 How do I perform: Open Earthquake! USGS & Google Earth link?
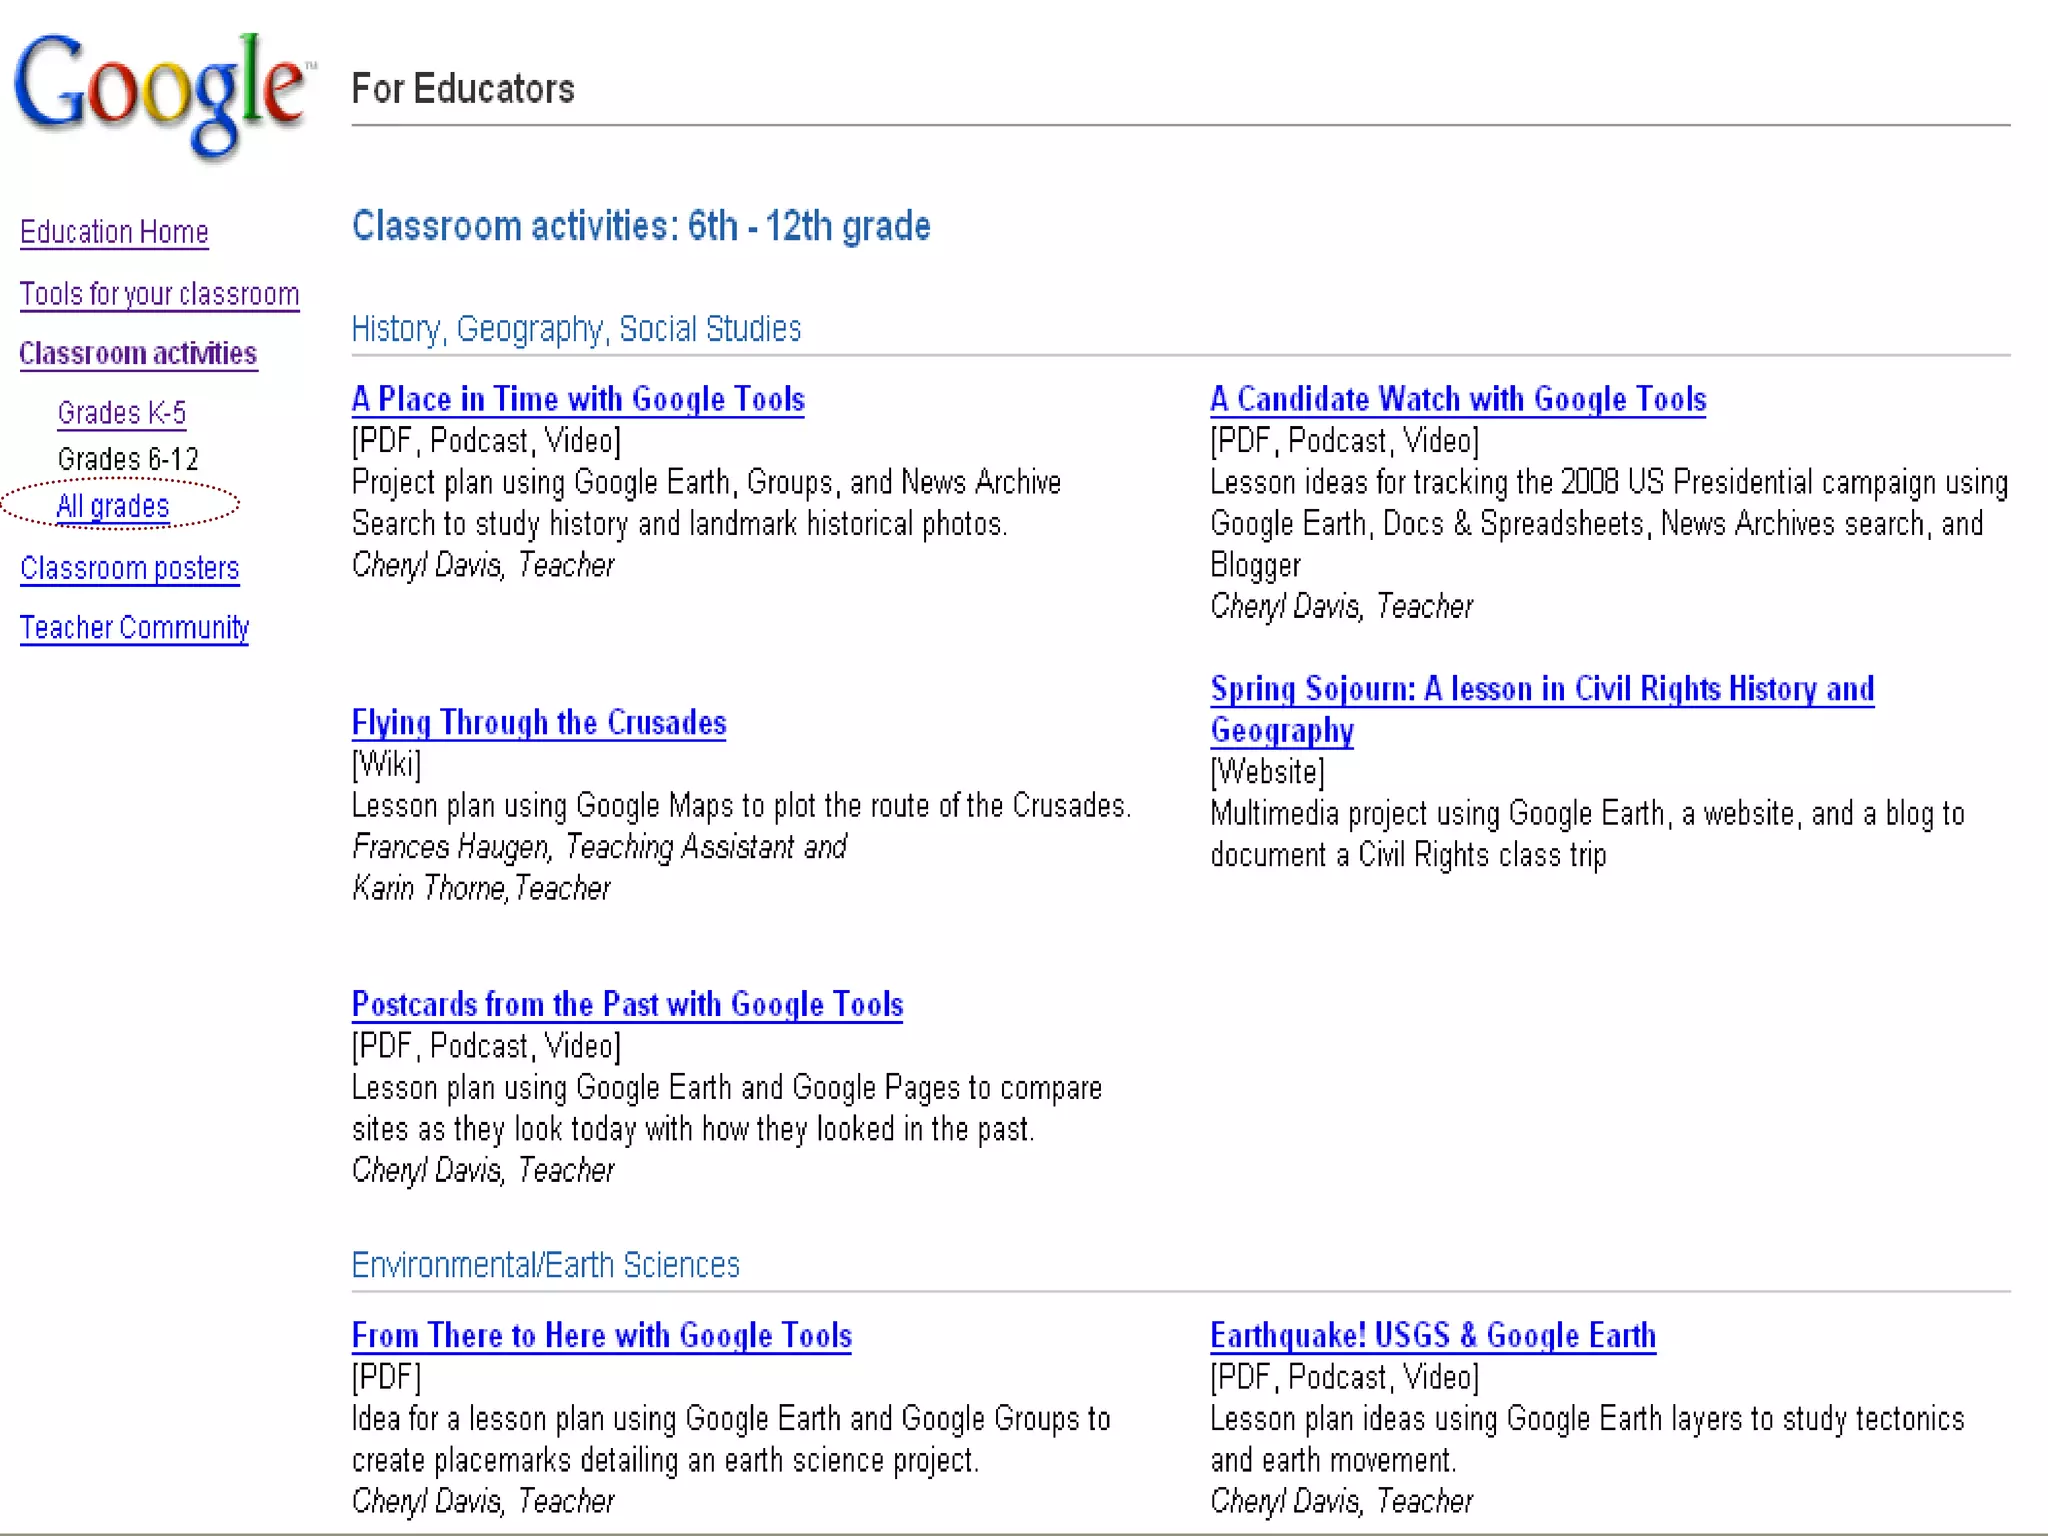[1433, 1335]
